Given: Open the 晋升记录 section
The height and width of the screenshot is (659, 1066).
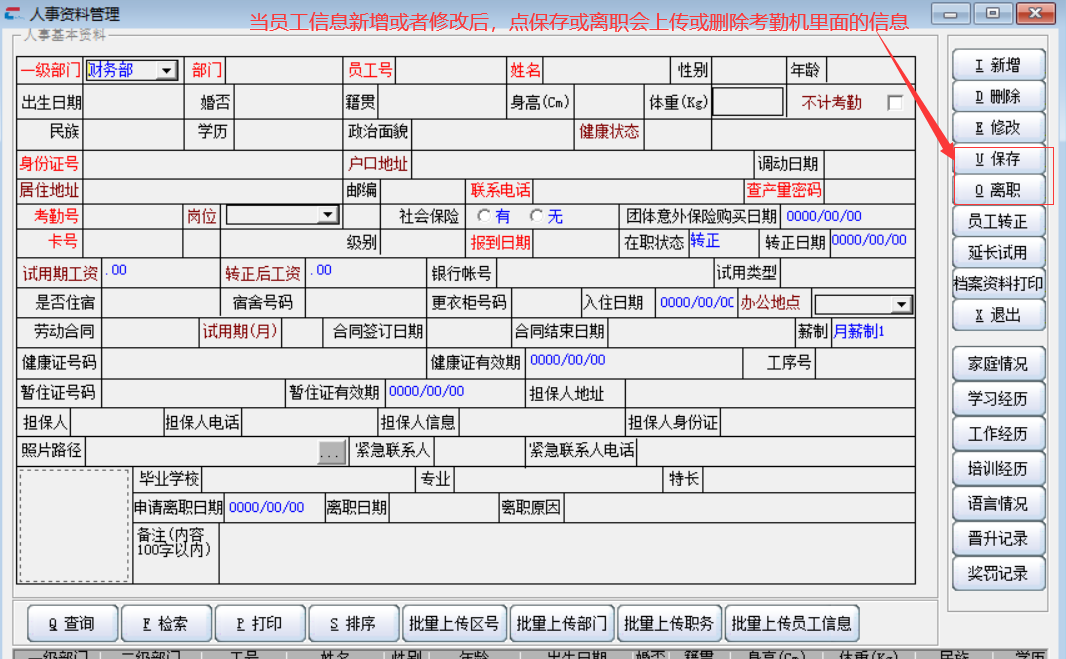Looking at the screenshot, I should [998, 539].
